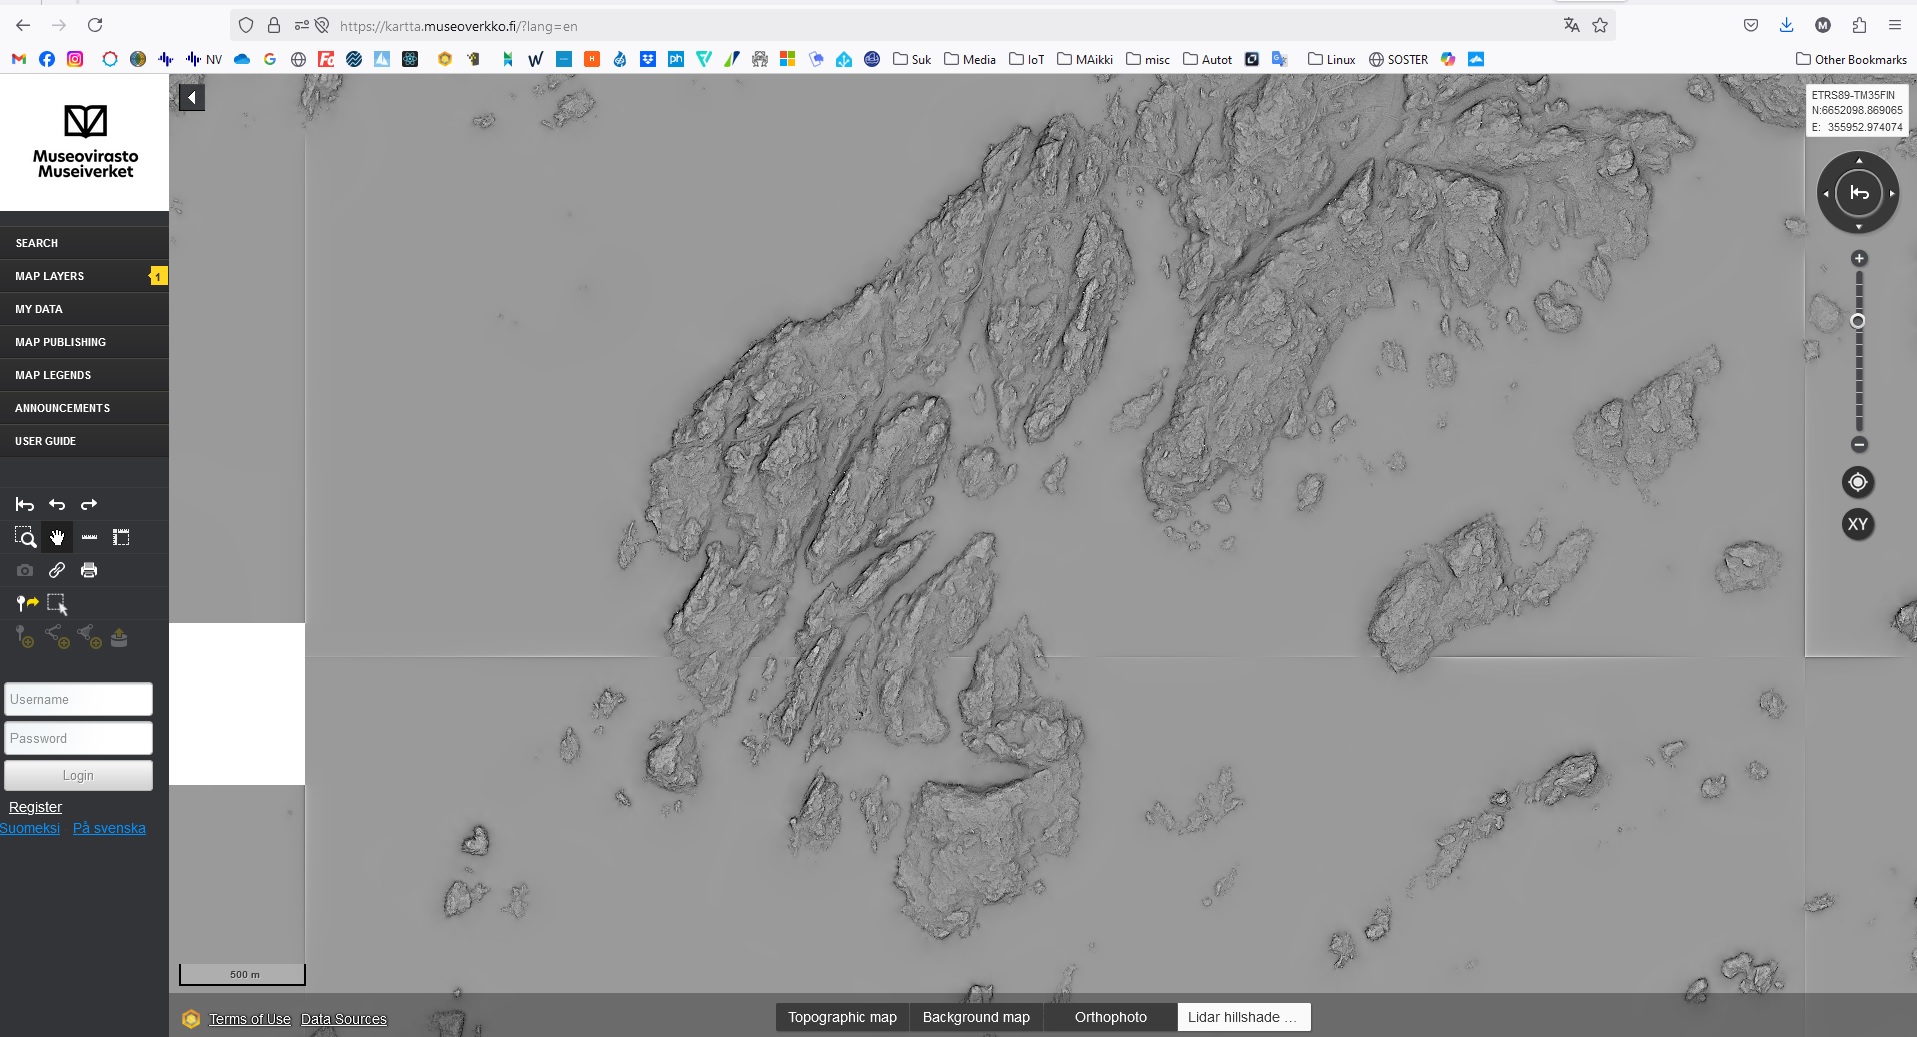Pan map south with down arrow
Image resolution: width=1917 pixels, height=1037 pixels.
point(1859,227)
